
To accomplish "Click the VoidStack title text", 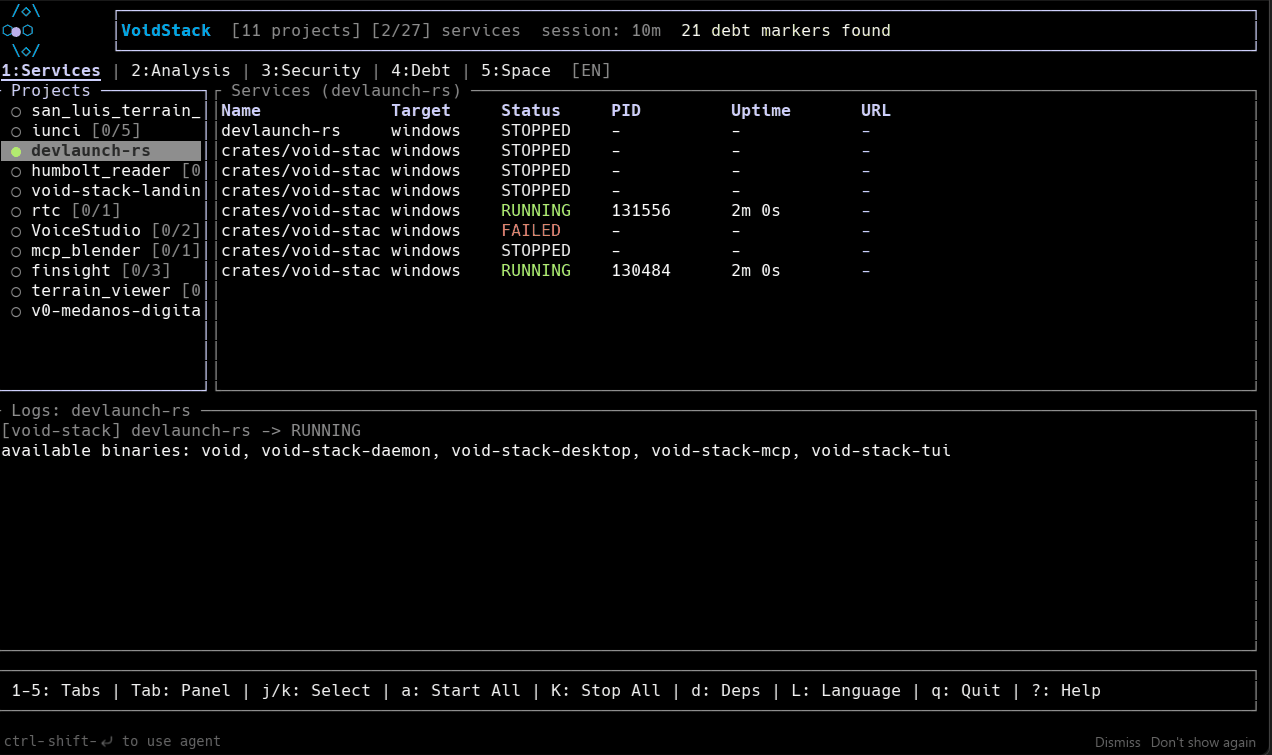I will click(x=166, y=30).
